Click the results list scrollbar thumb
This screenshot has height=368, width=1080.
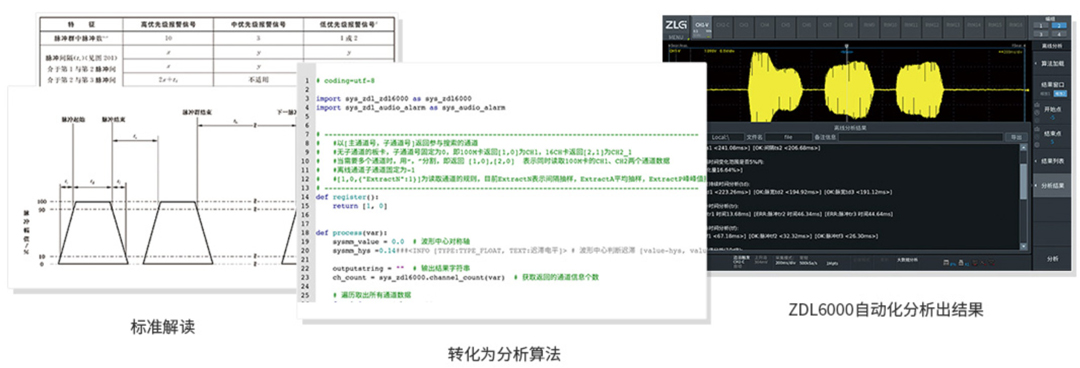1023,181
